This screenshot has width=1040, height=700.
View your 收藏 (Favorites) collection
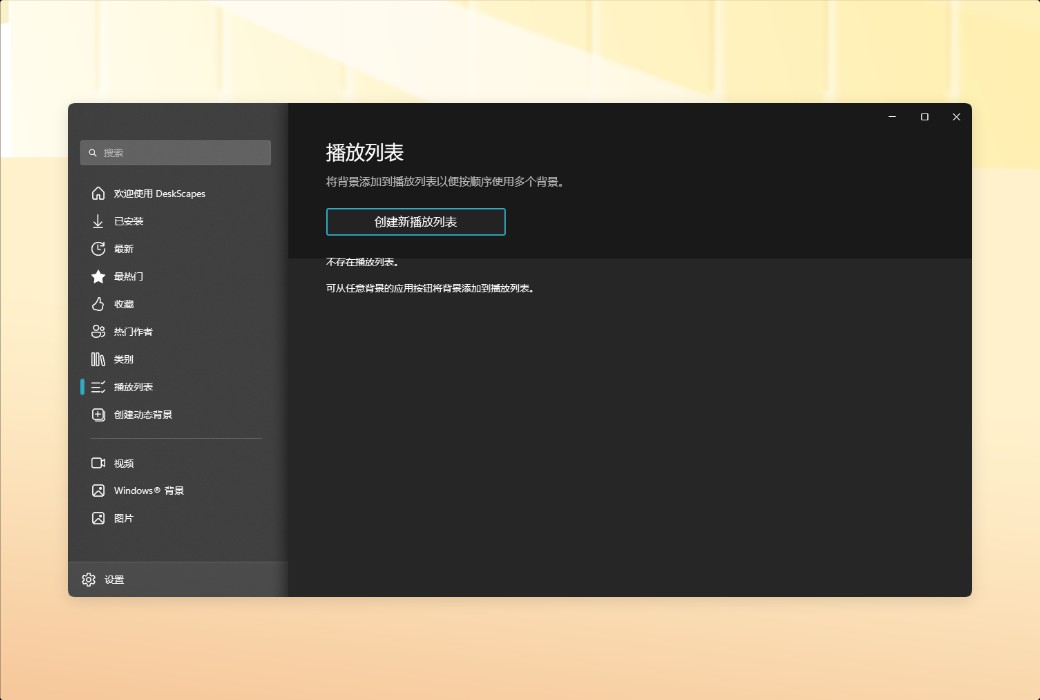click(x=126, y=304)
